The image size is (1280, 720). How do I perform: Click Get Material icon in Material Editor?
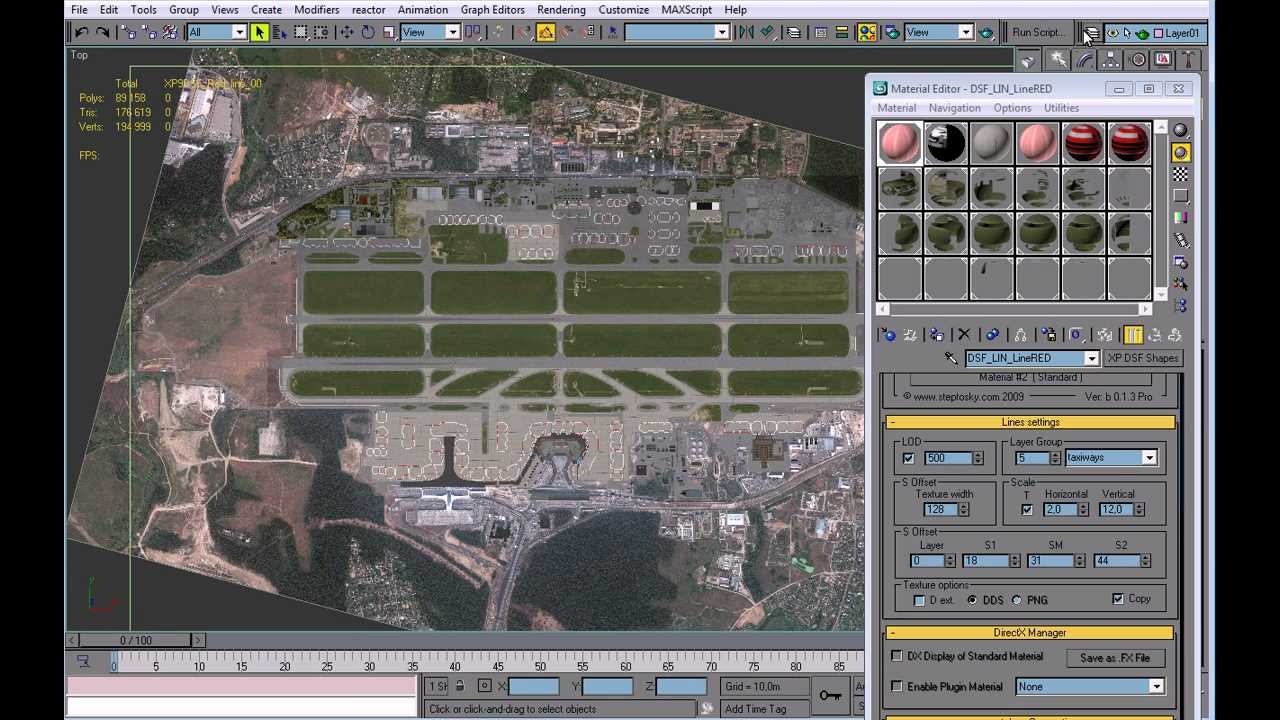point(887,335)
